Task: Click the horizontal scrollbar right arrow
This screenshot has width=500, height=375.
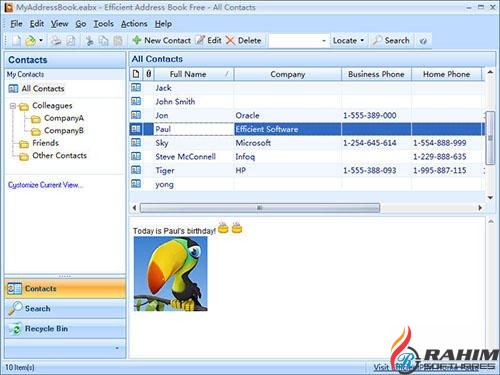Action: pyautogui.click(x=480, y=208)
